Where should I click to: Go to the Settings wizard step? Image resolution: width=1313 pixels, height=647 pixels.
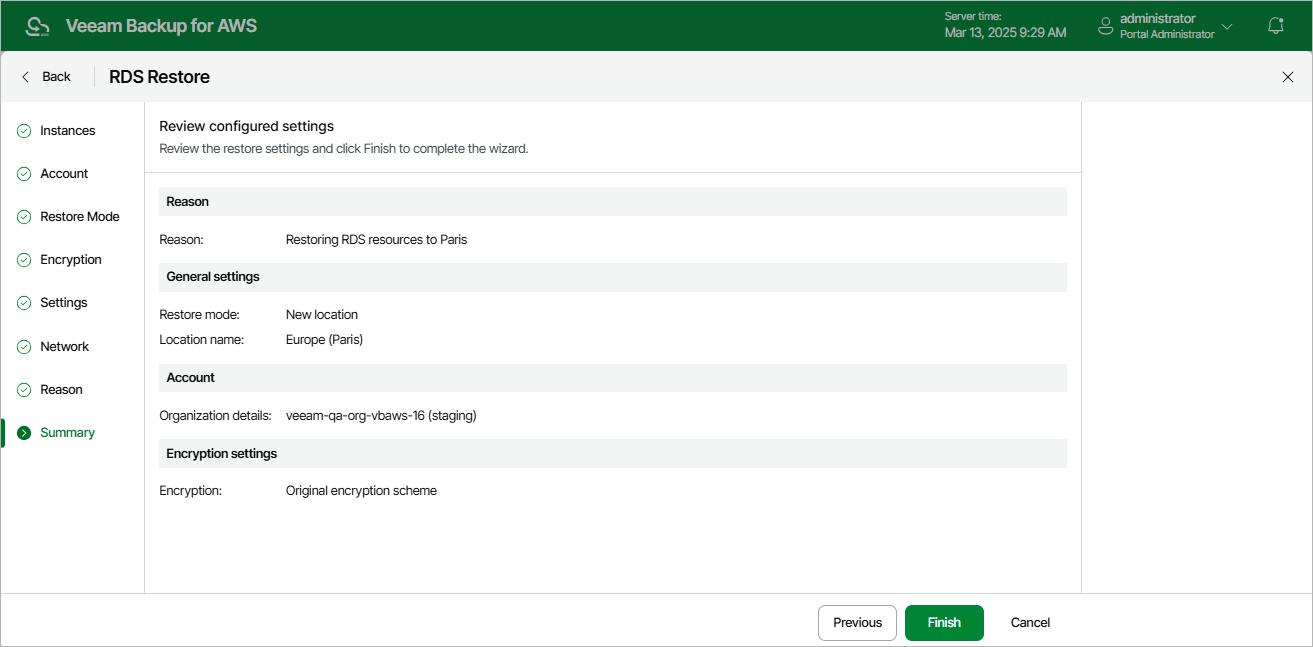(x=63, y=303)
